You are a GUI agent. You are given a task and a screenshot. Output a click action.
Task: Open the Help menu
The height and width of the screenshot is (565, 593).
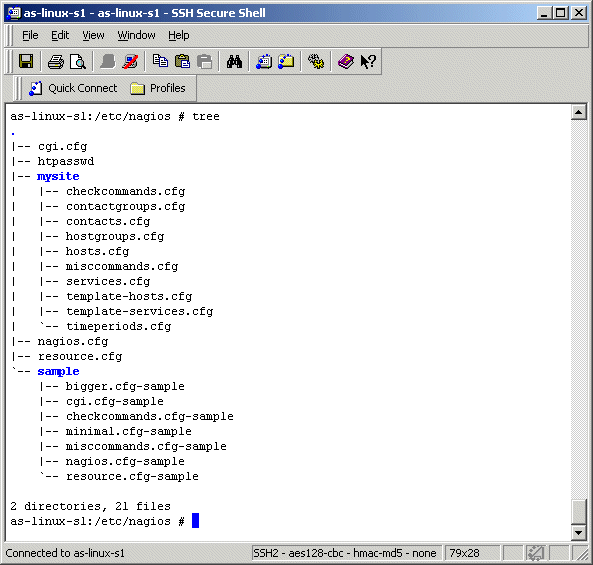coord(179,35)
